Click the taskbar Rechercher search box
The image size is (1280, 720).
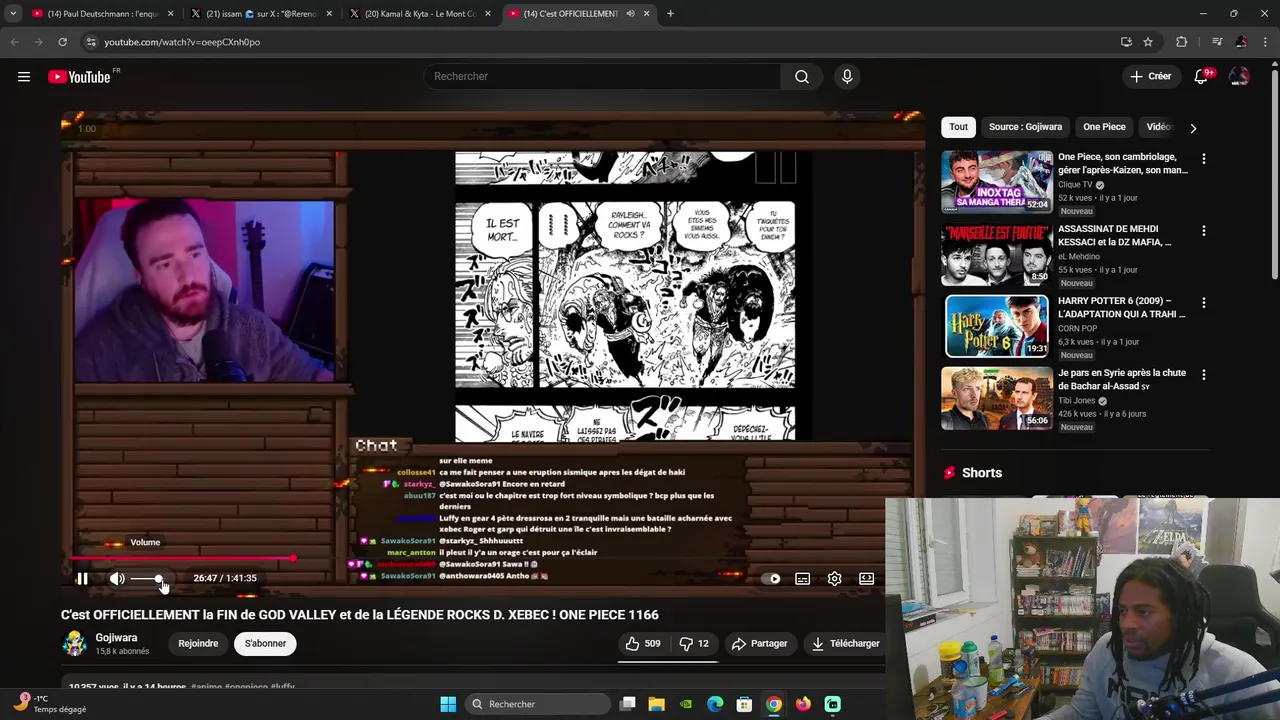[x=538, y=704]
